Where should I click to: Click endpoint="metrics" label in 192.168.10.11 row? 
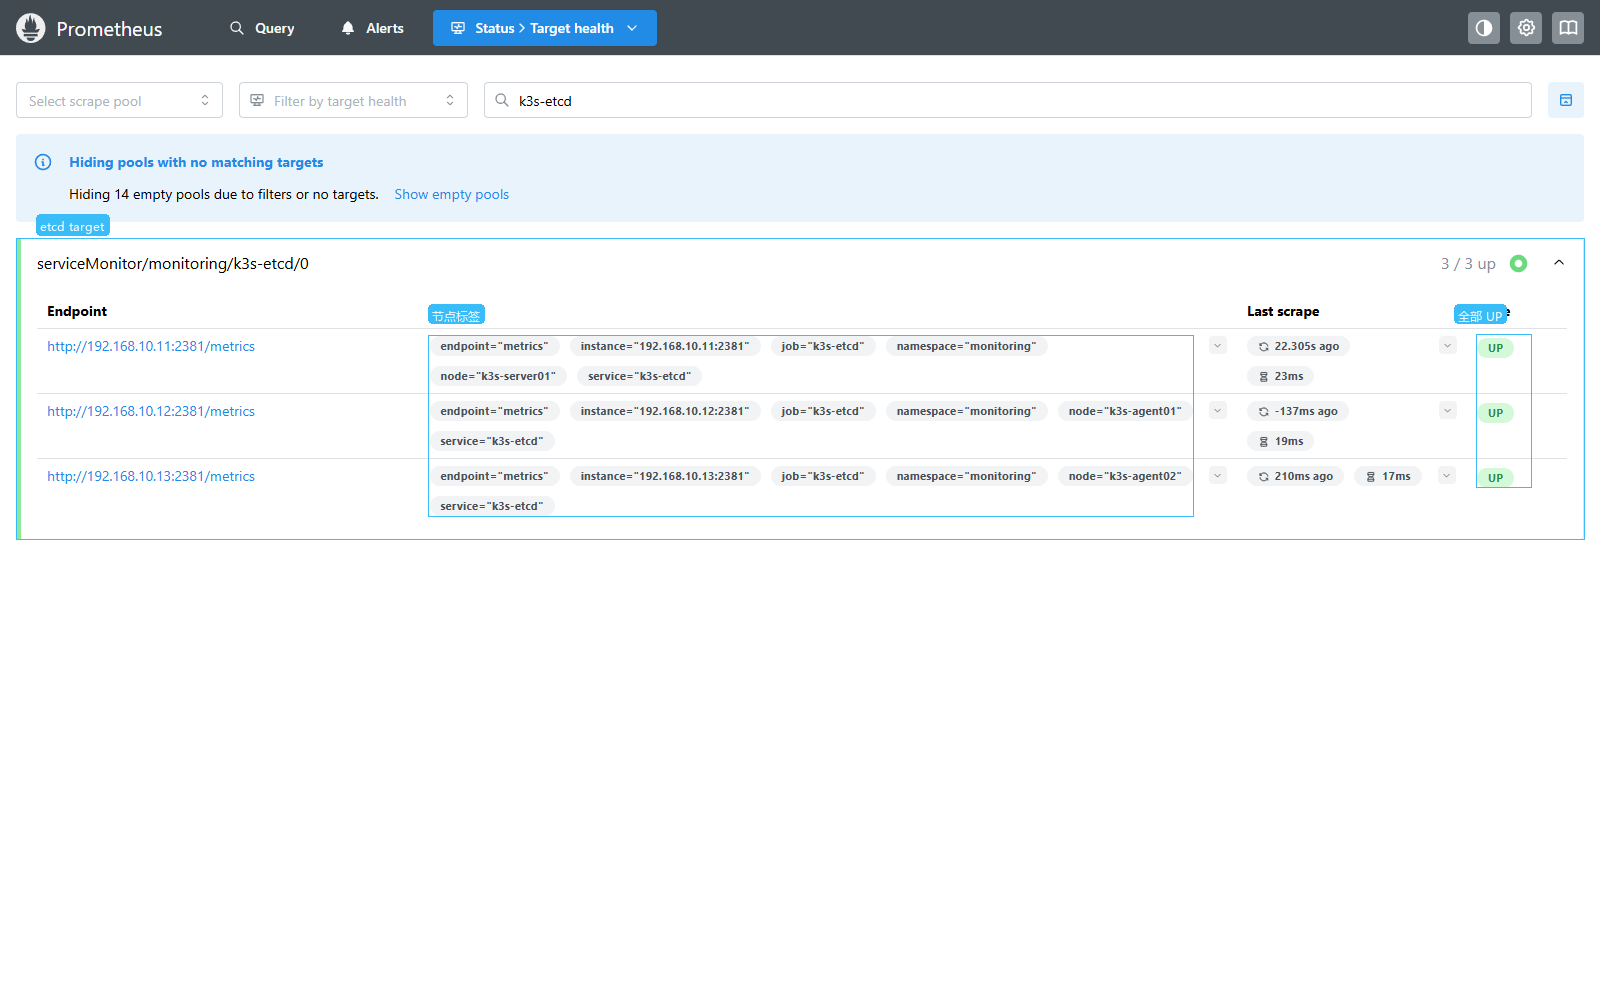pos(495,346)
